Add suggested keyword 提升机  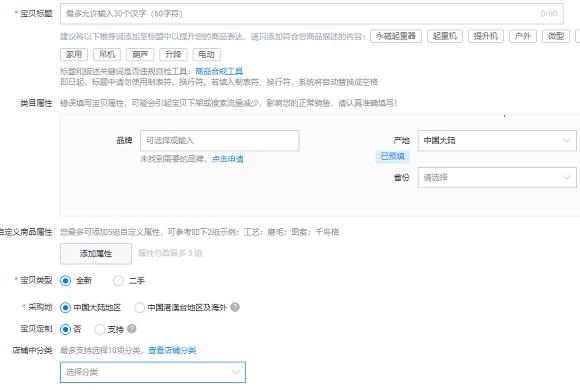point(486,36)
